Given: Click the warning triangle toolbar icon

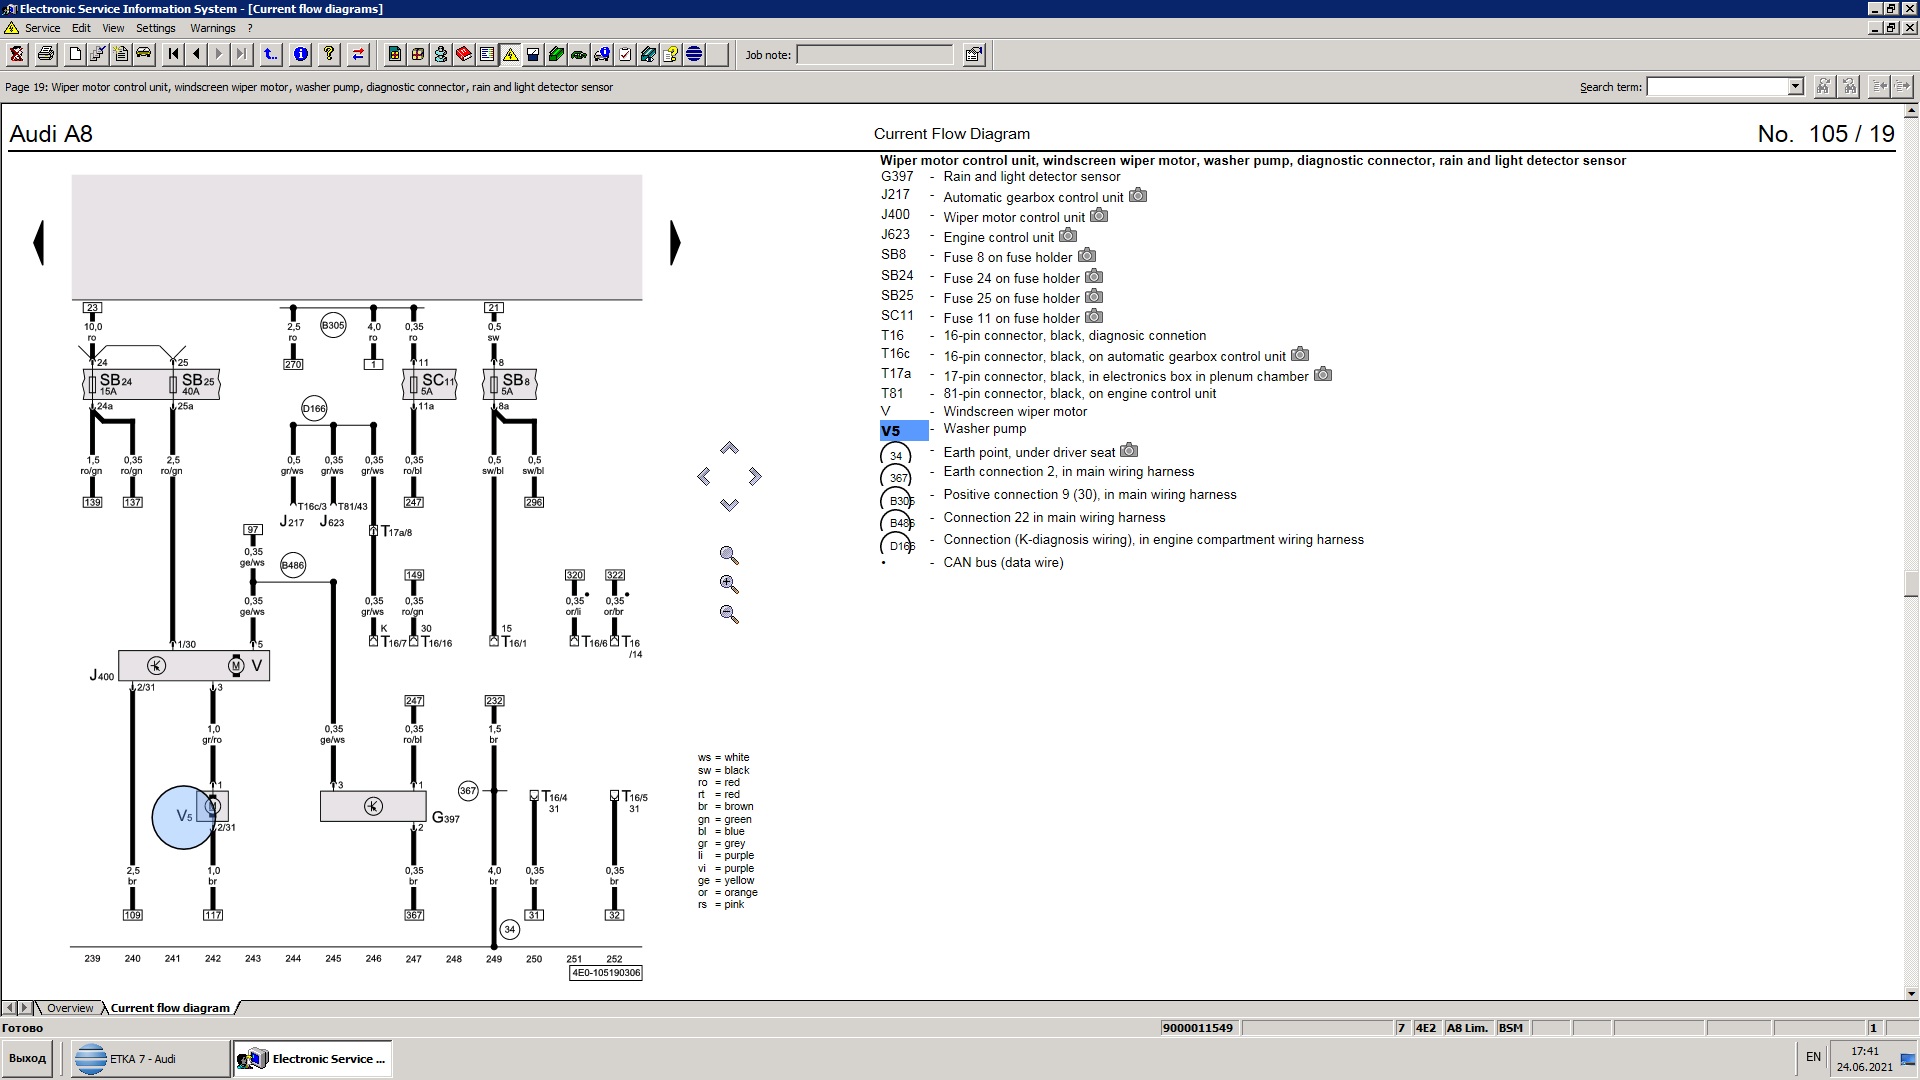Looking at the screenshot, I should (510, 54).
